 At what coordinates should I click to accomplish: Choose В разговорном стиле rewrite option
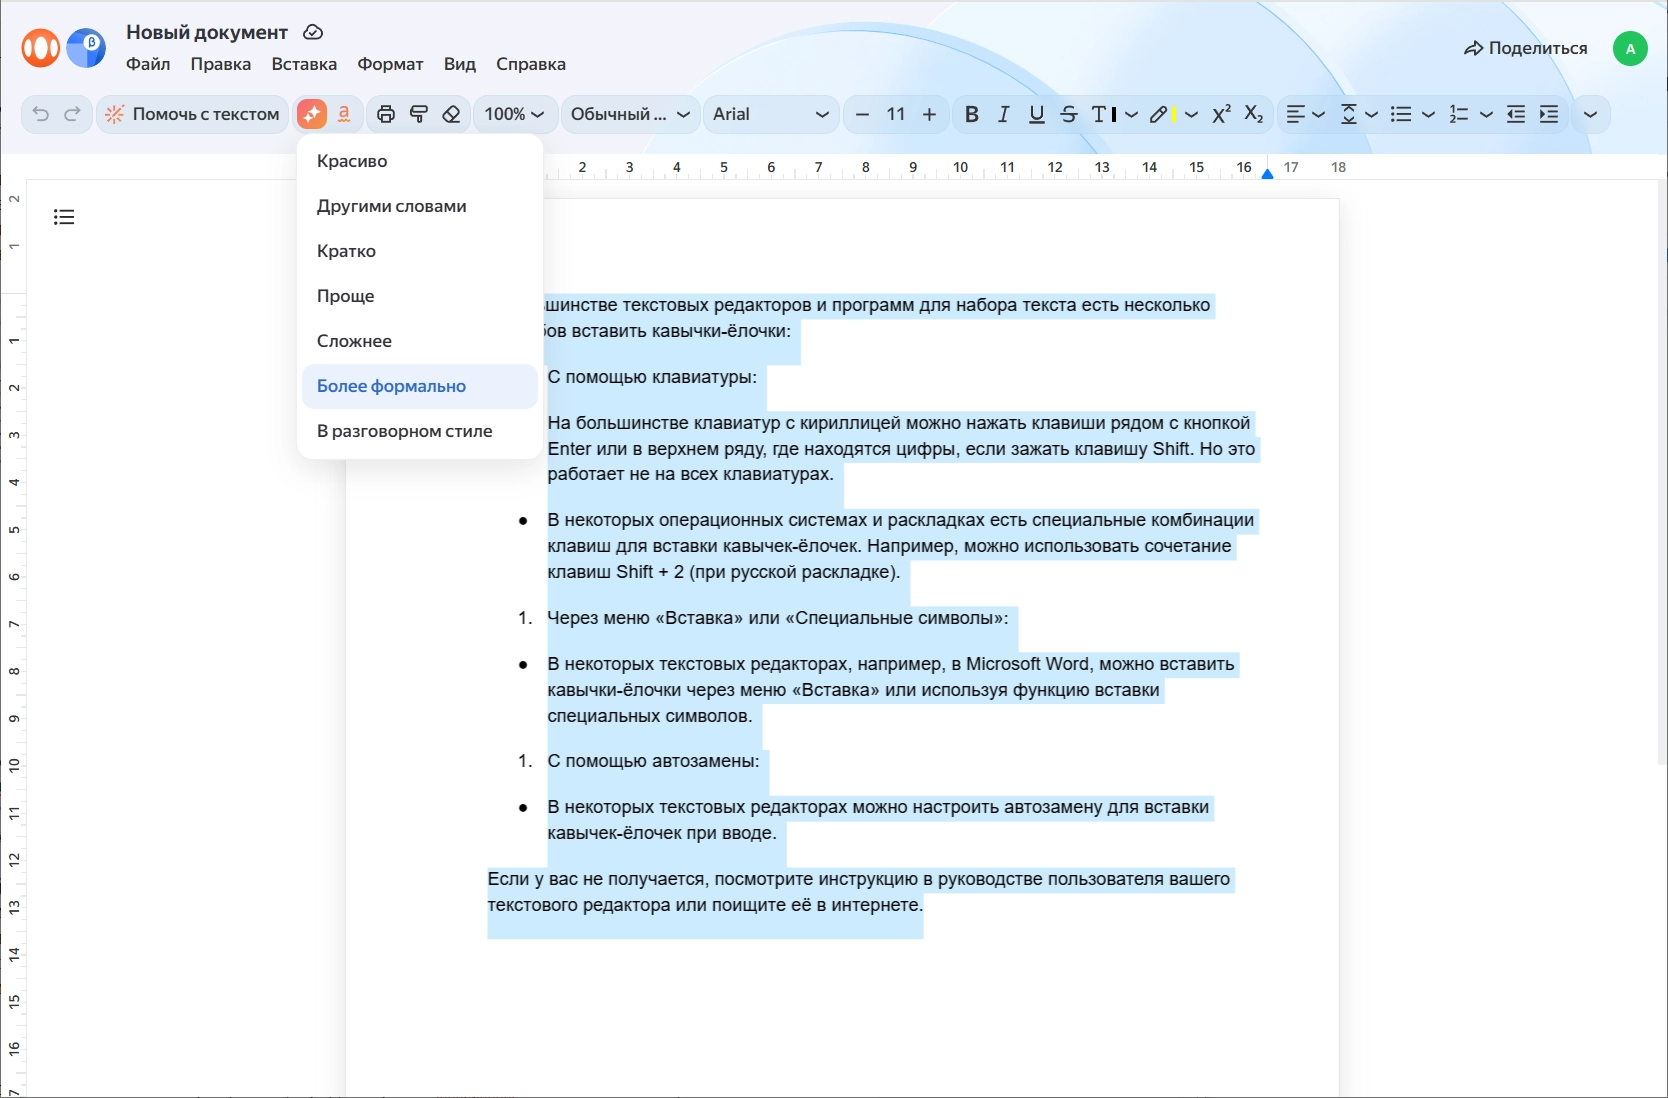[x=420, y=431]
